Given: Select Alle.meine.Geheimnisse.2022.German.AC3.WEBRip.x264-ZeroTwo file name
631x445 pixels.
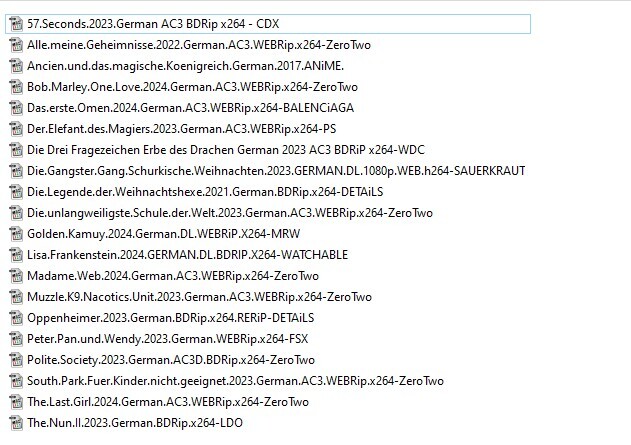Looking at the screenshot, I should [199, 45].
